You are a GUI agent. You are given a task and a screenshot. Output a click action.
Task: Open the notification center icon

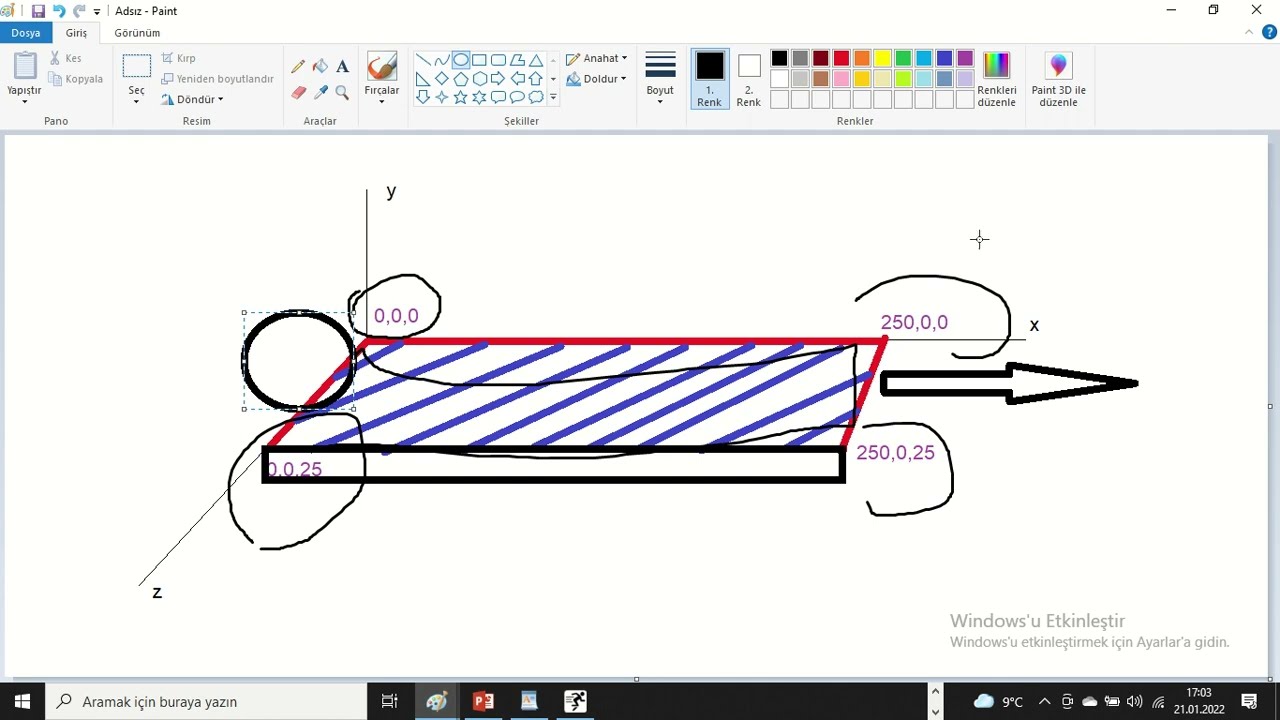pos(1249,701)
